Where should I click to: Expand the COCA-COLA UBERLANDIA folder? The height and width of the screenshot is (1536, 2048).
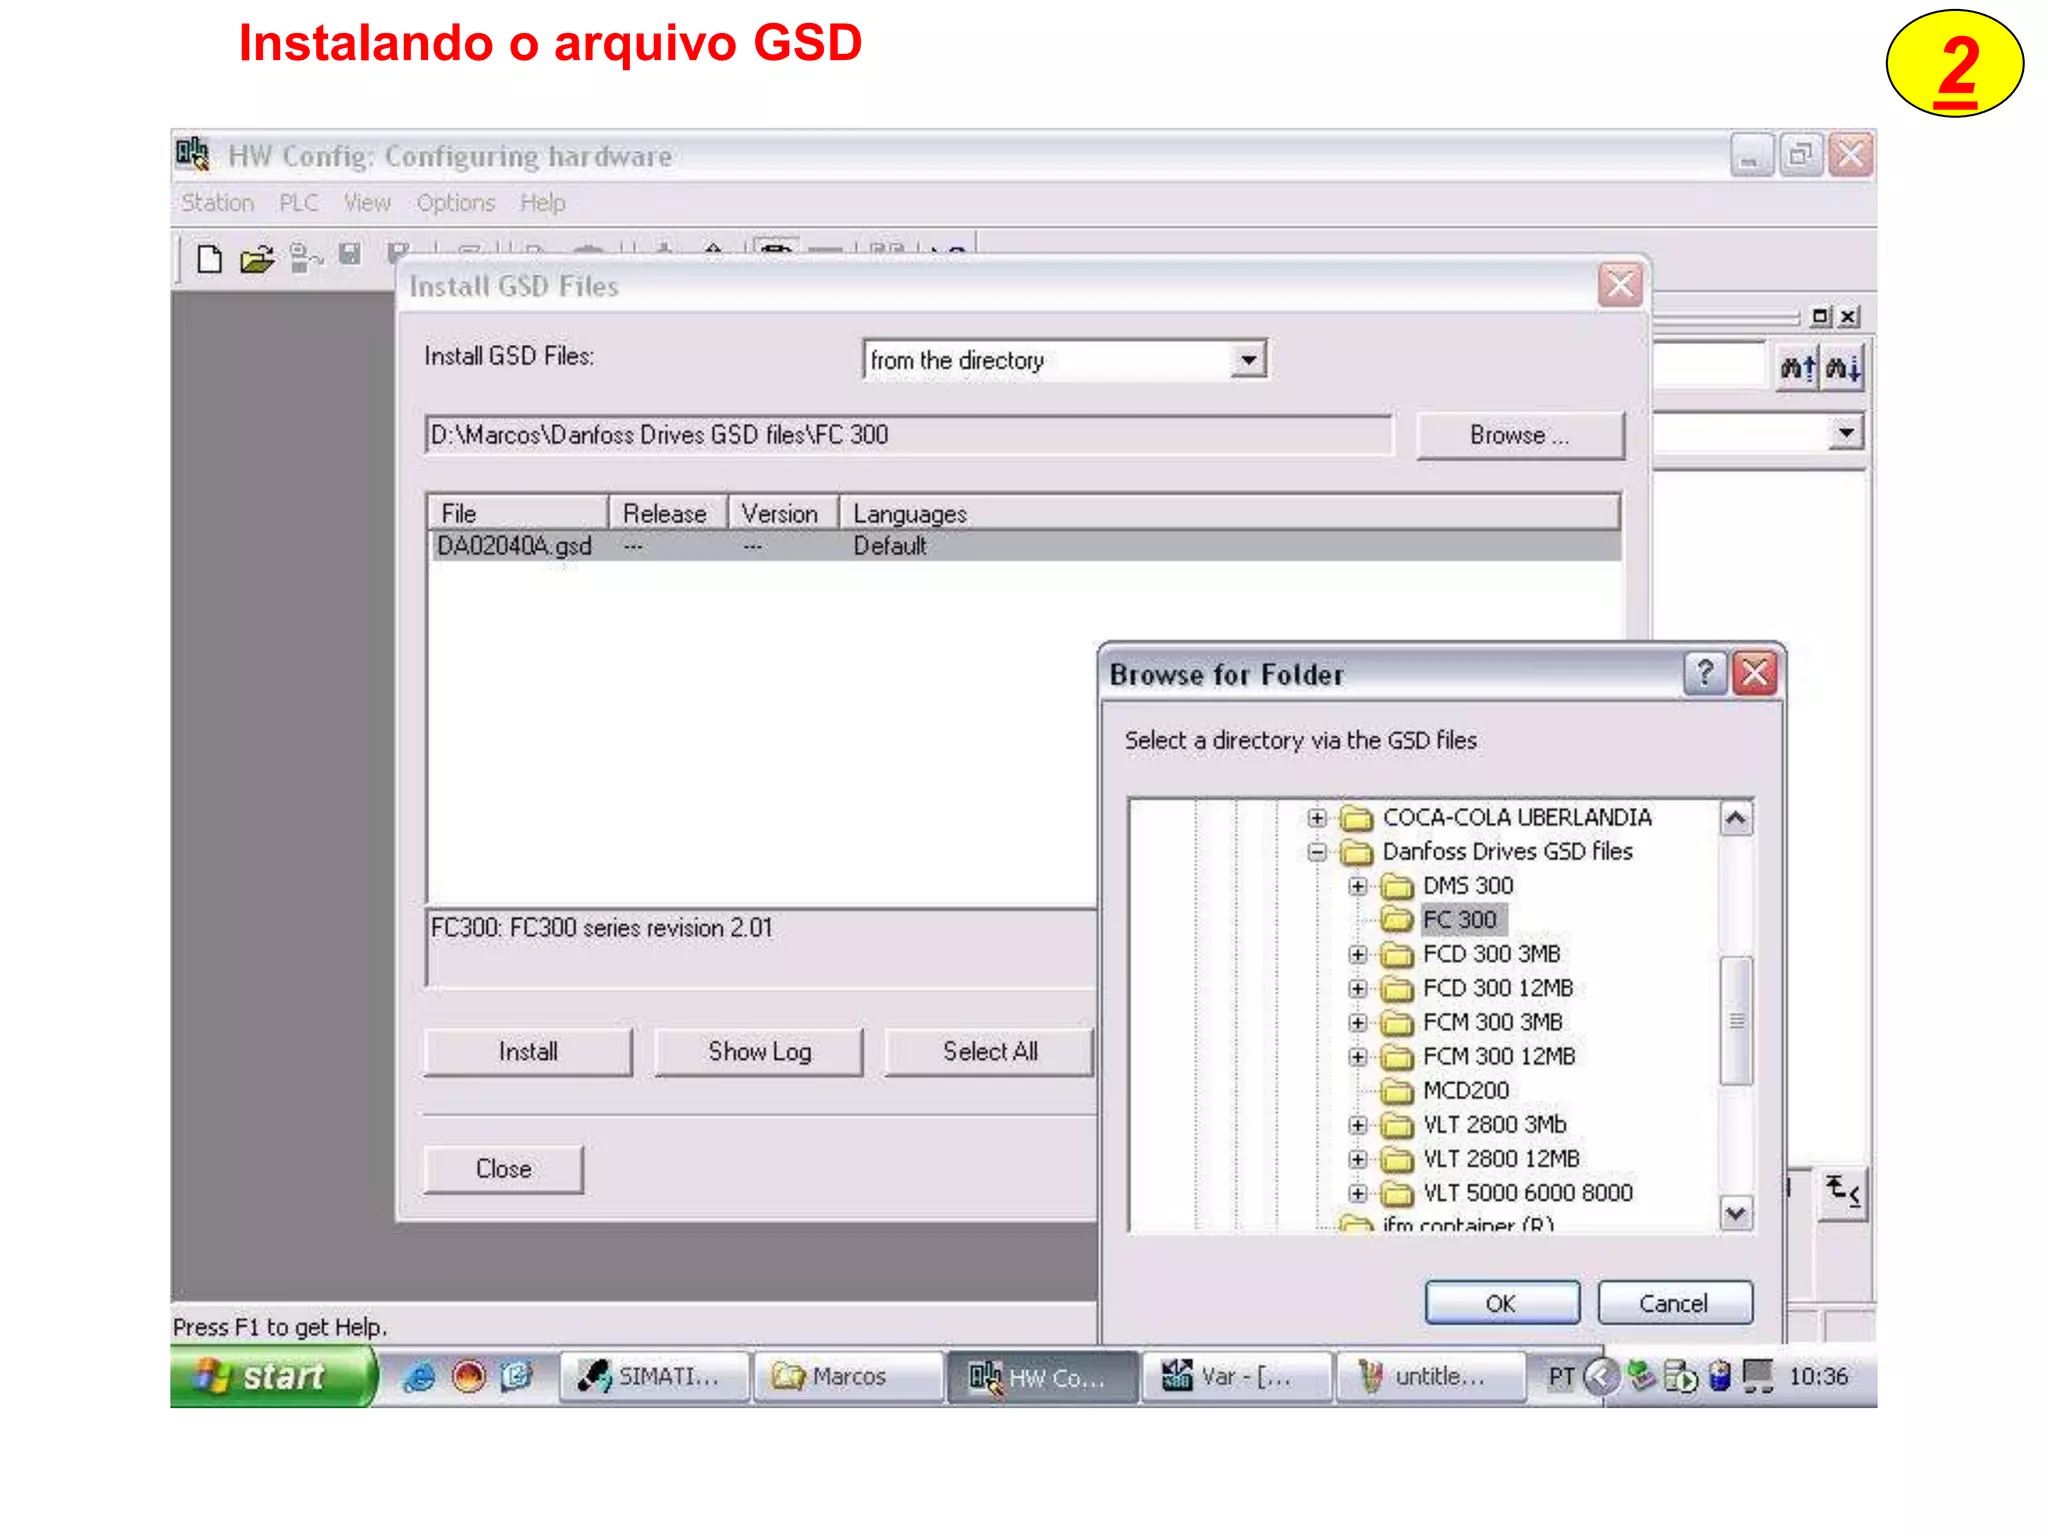(x=1317, y=818)
